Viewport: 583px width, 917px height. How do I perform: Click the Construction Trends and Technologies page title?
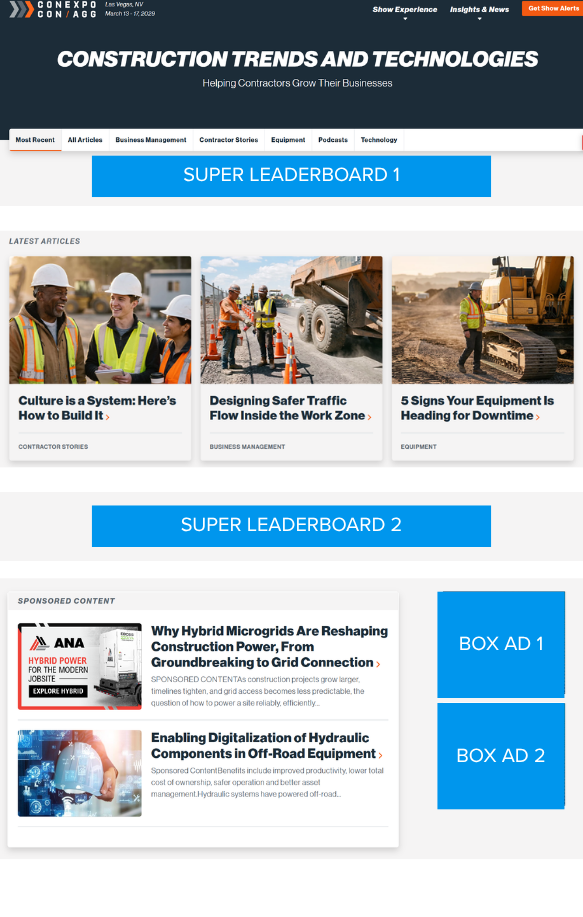click(297, 59)
